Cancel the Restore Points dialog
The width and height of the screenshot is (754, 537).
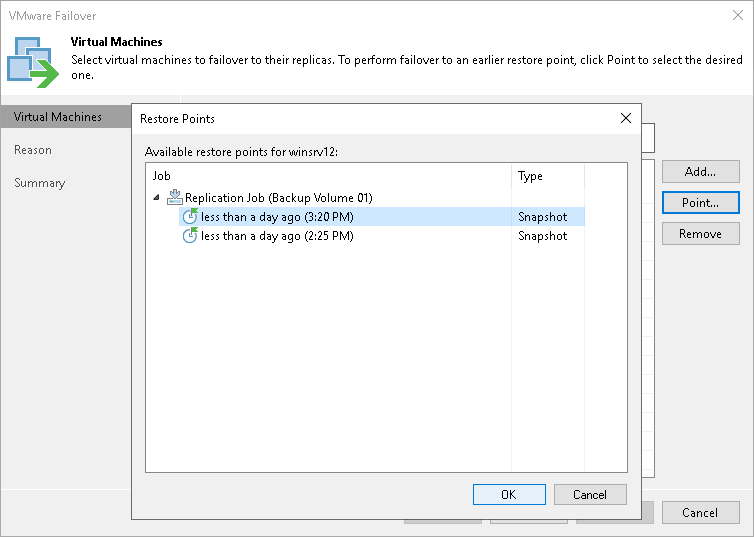pyautogui.click(x=590, y=495)
